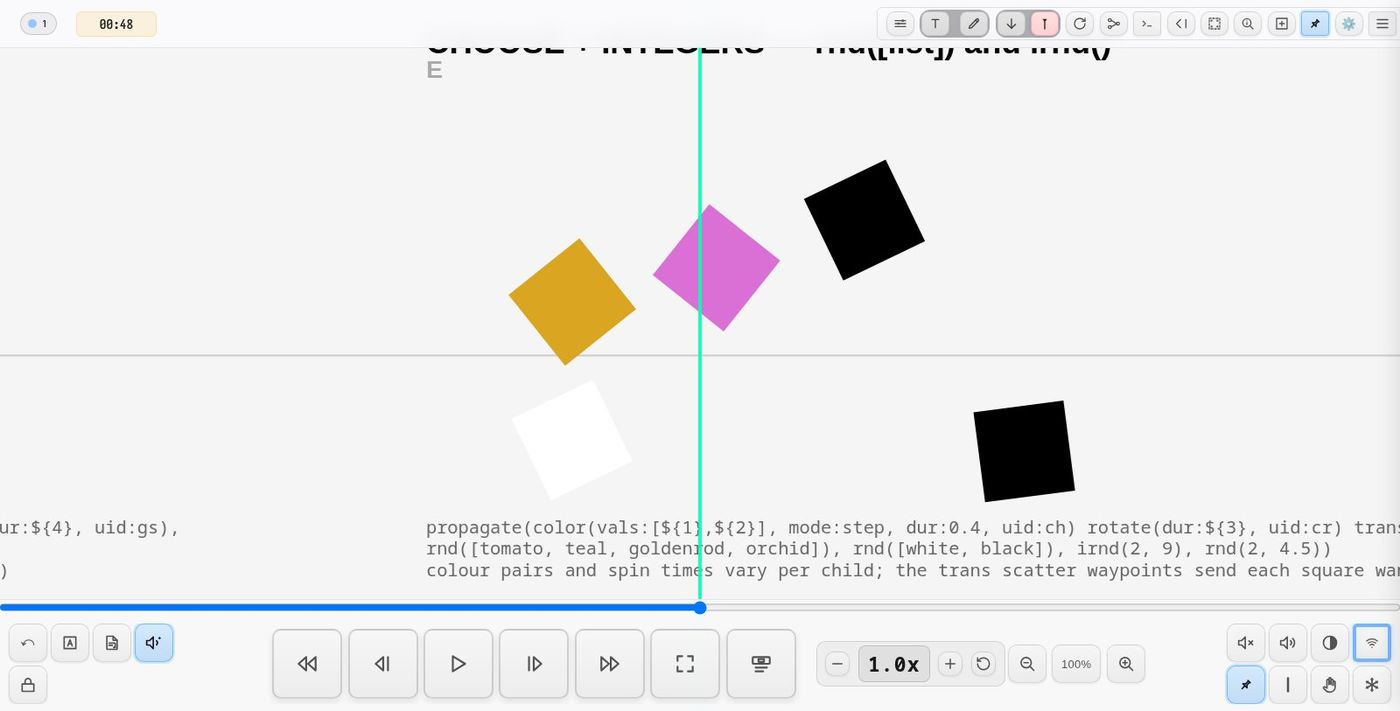Image resolution: width=1400 pixels, height=711 pixels.
Task: Decrease playback speed with the minus button
Action: pyautogui.click(x=838, y=664)
